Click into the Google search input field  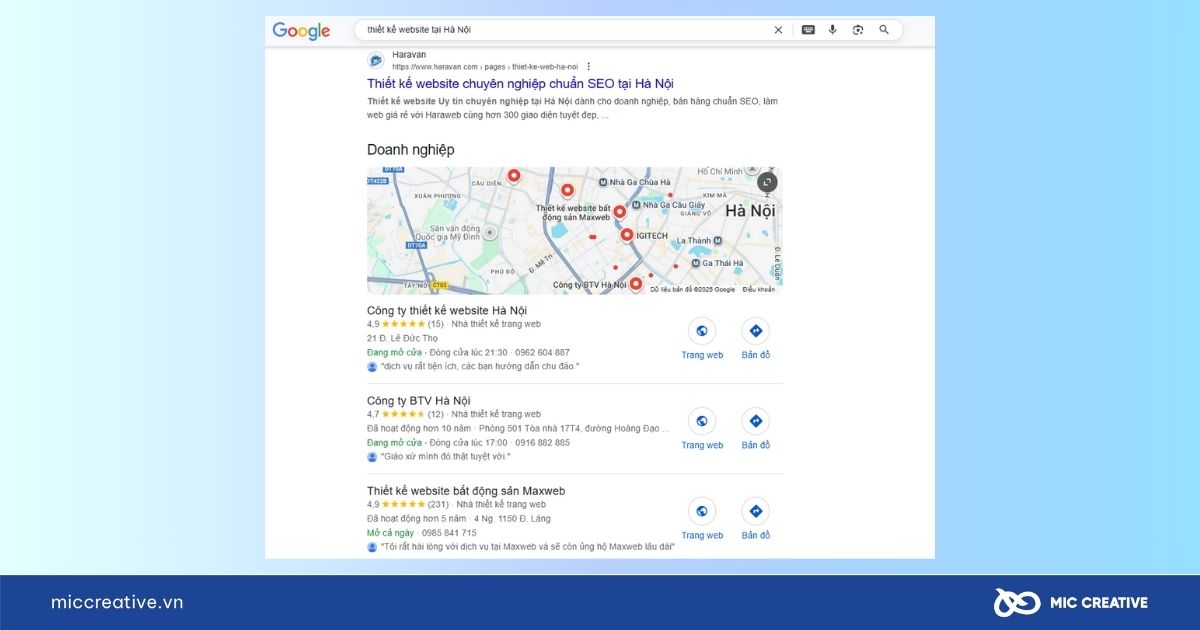pos(565,30)
